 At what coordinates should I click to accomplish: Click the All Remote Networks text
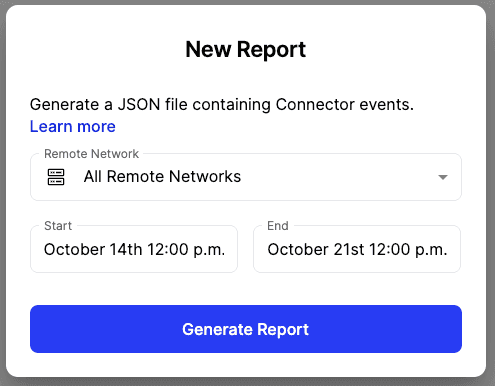click(162, 177)
